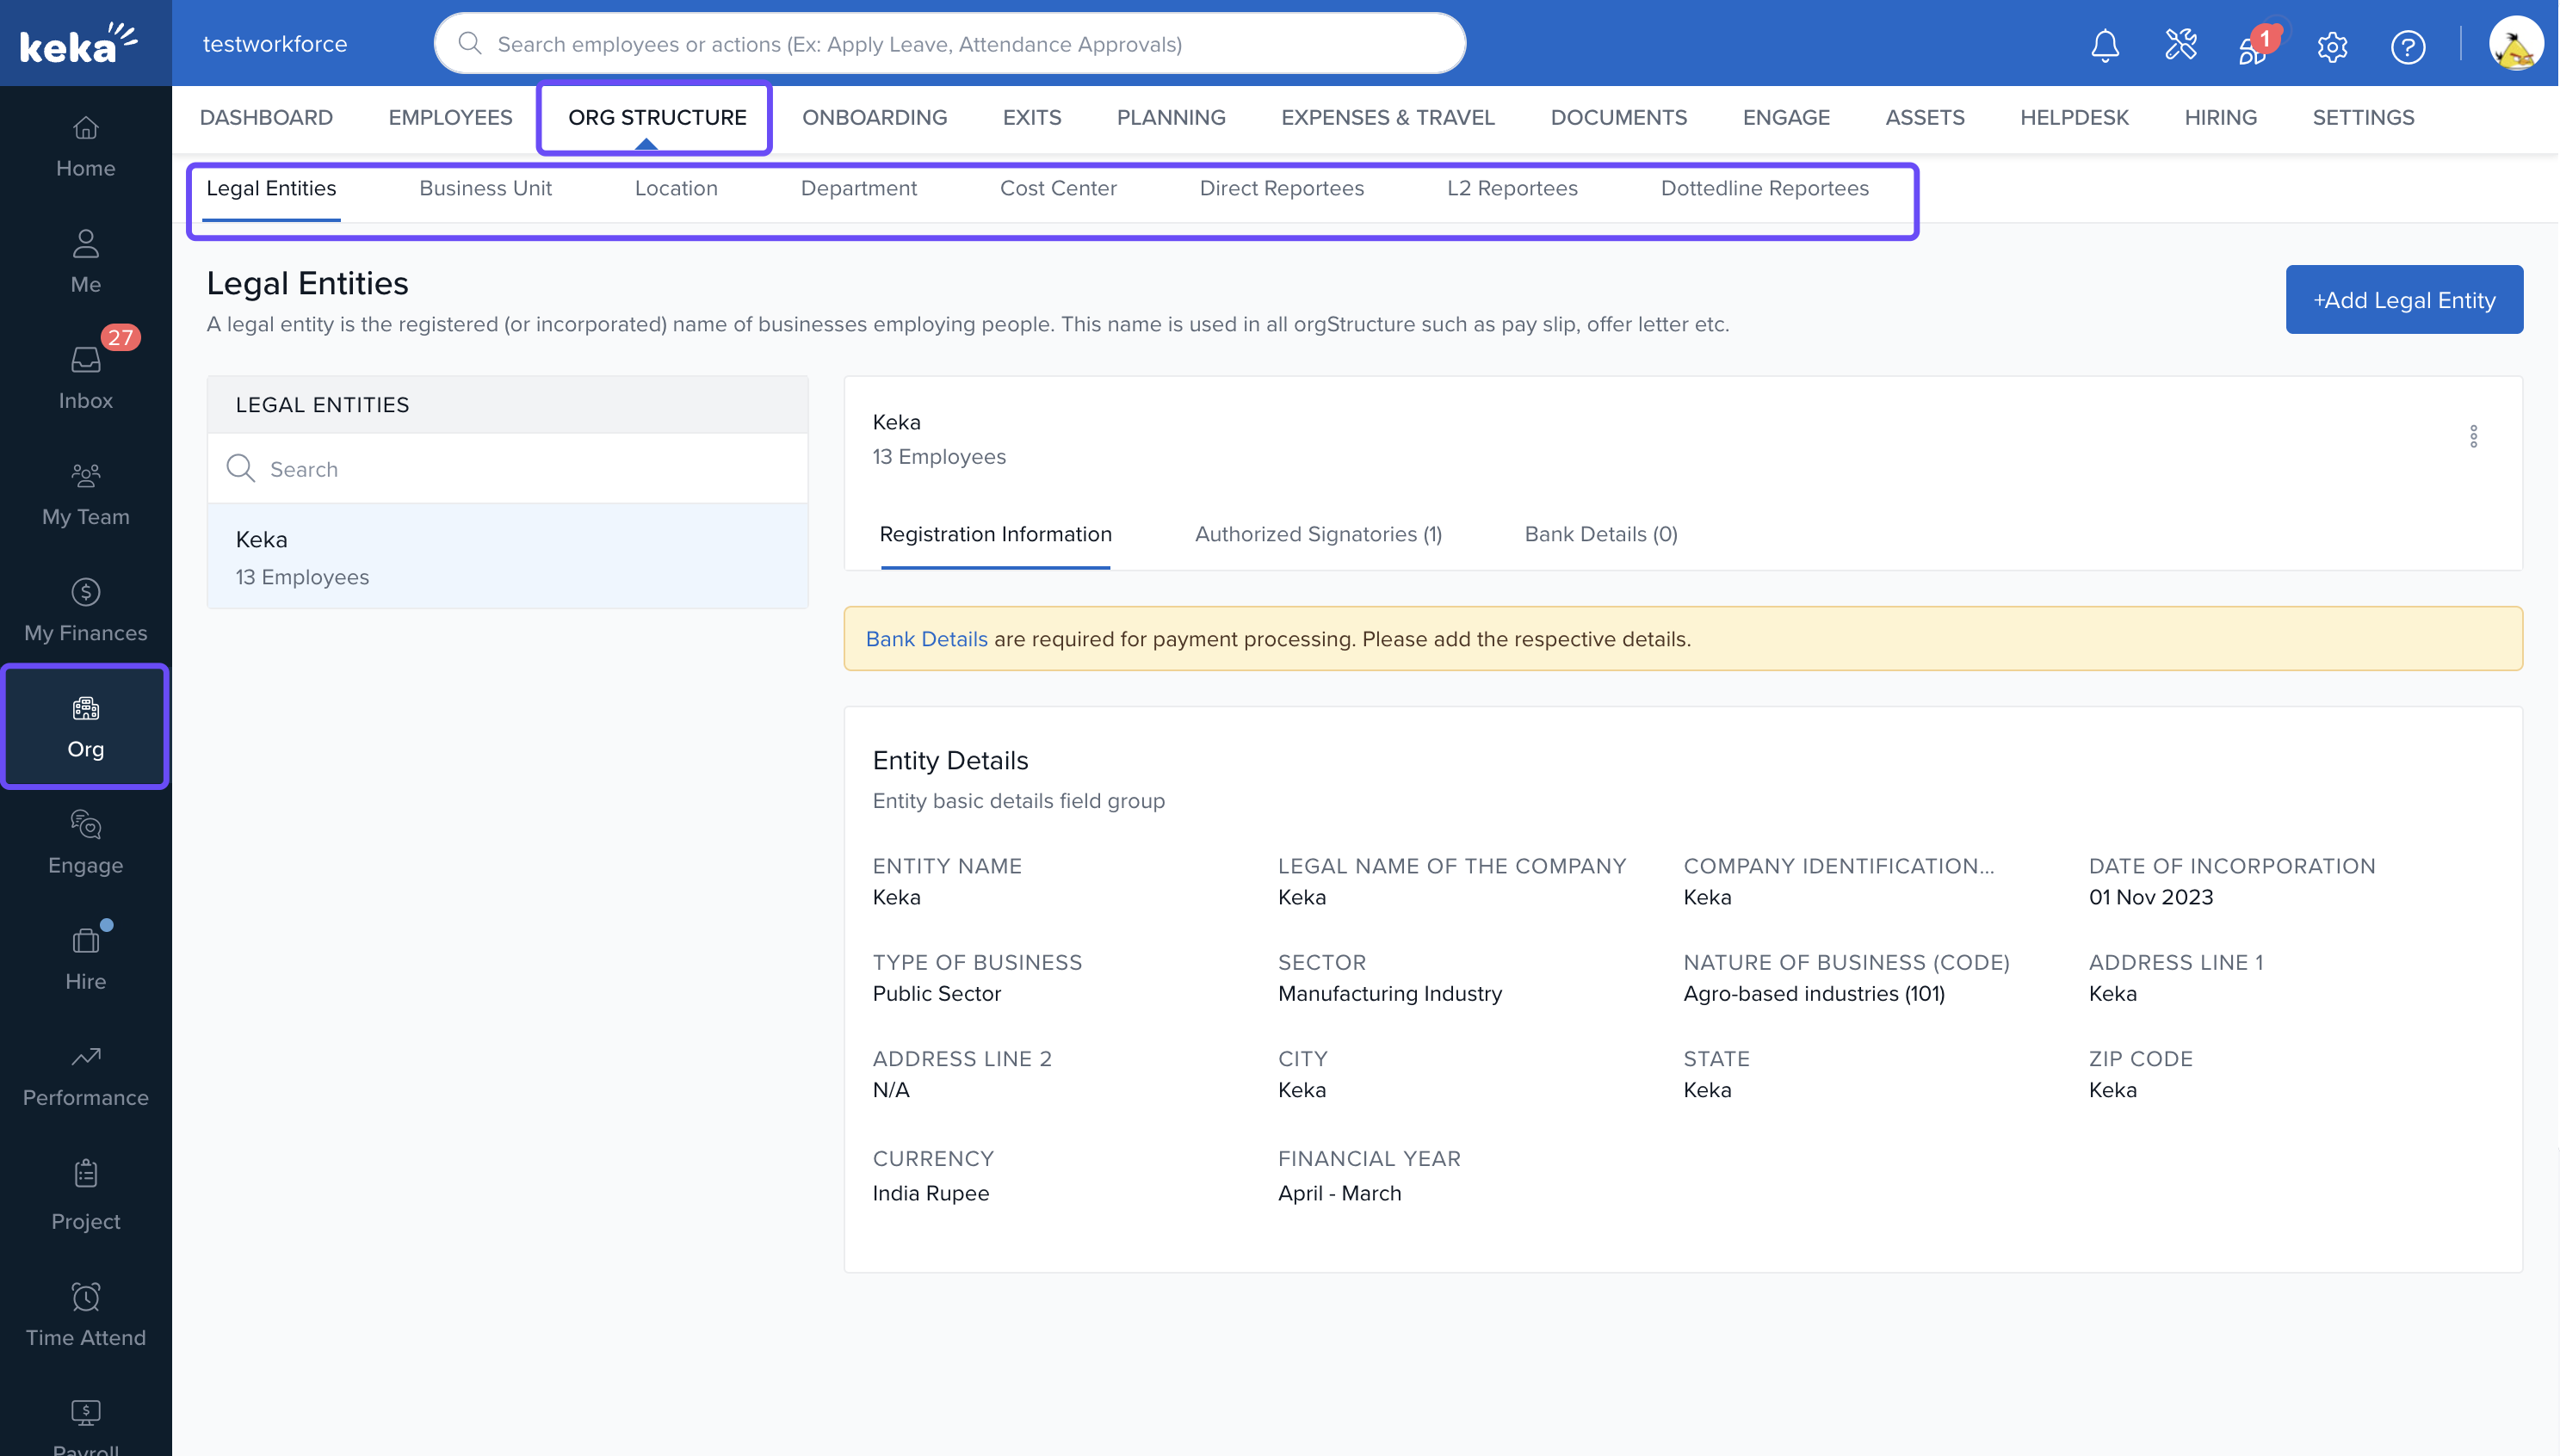This screenshot has width=2560, height=1456.
Task: Open three-dot menu for Keka entity
Action: coord(2473,436)
